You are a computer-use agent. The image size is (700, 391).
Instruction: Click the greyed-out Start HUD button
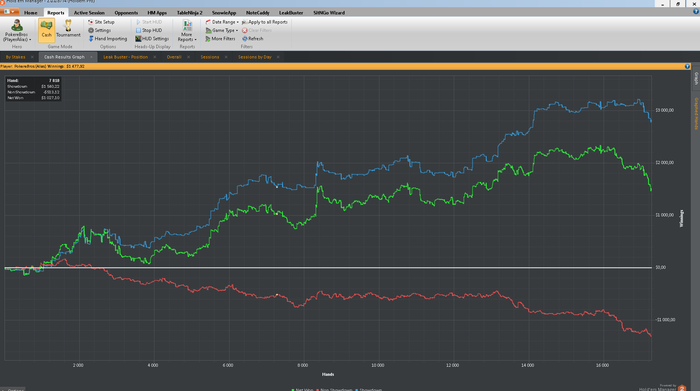[149, 22]
